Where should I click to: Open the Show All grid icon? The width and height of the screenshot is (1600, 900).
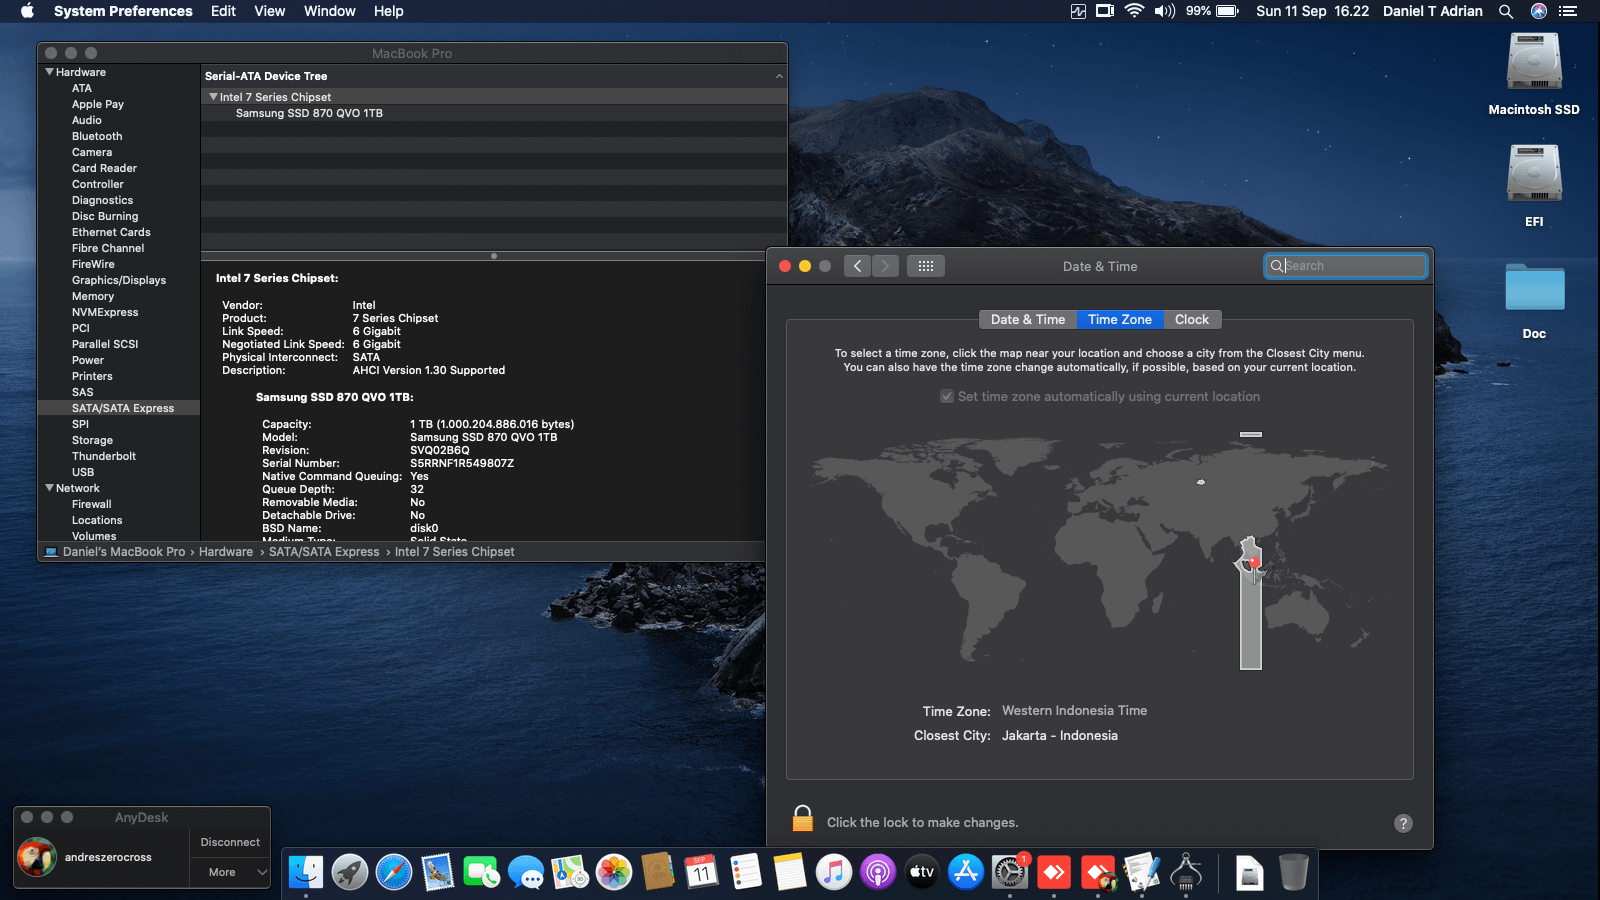coord(926,266)
